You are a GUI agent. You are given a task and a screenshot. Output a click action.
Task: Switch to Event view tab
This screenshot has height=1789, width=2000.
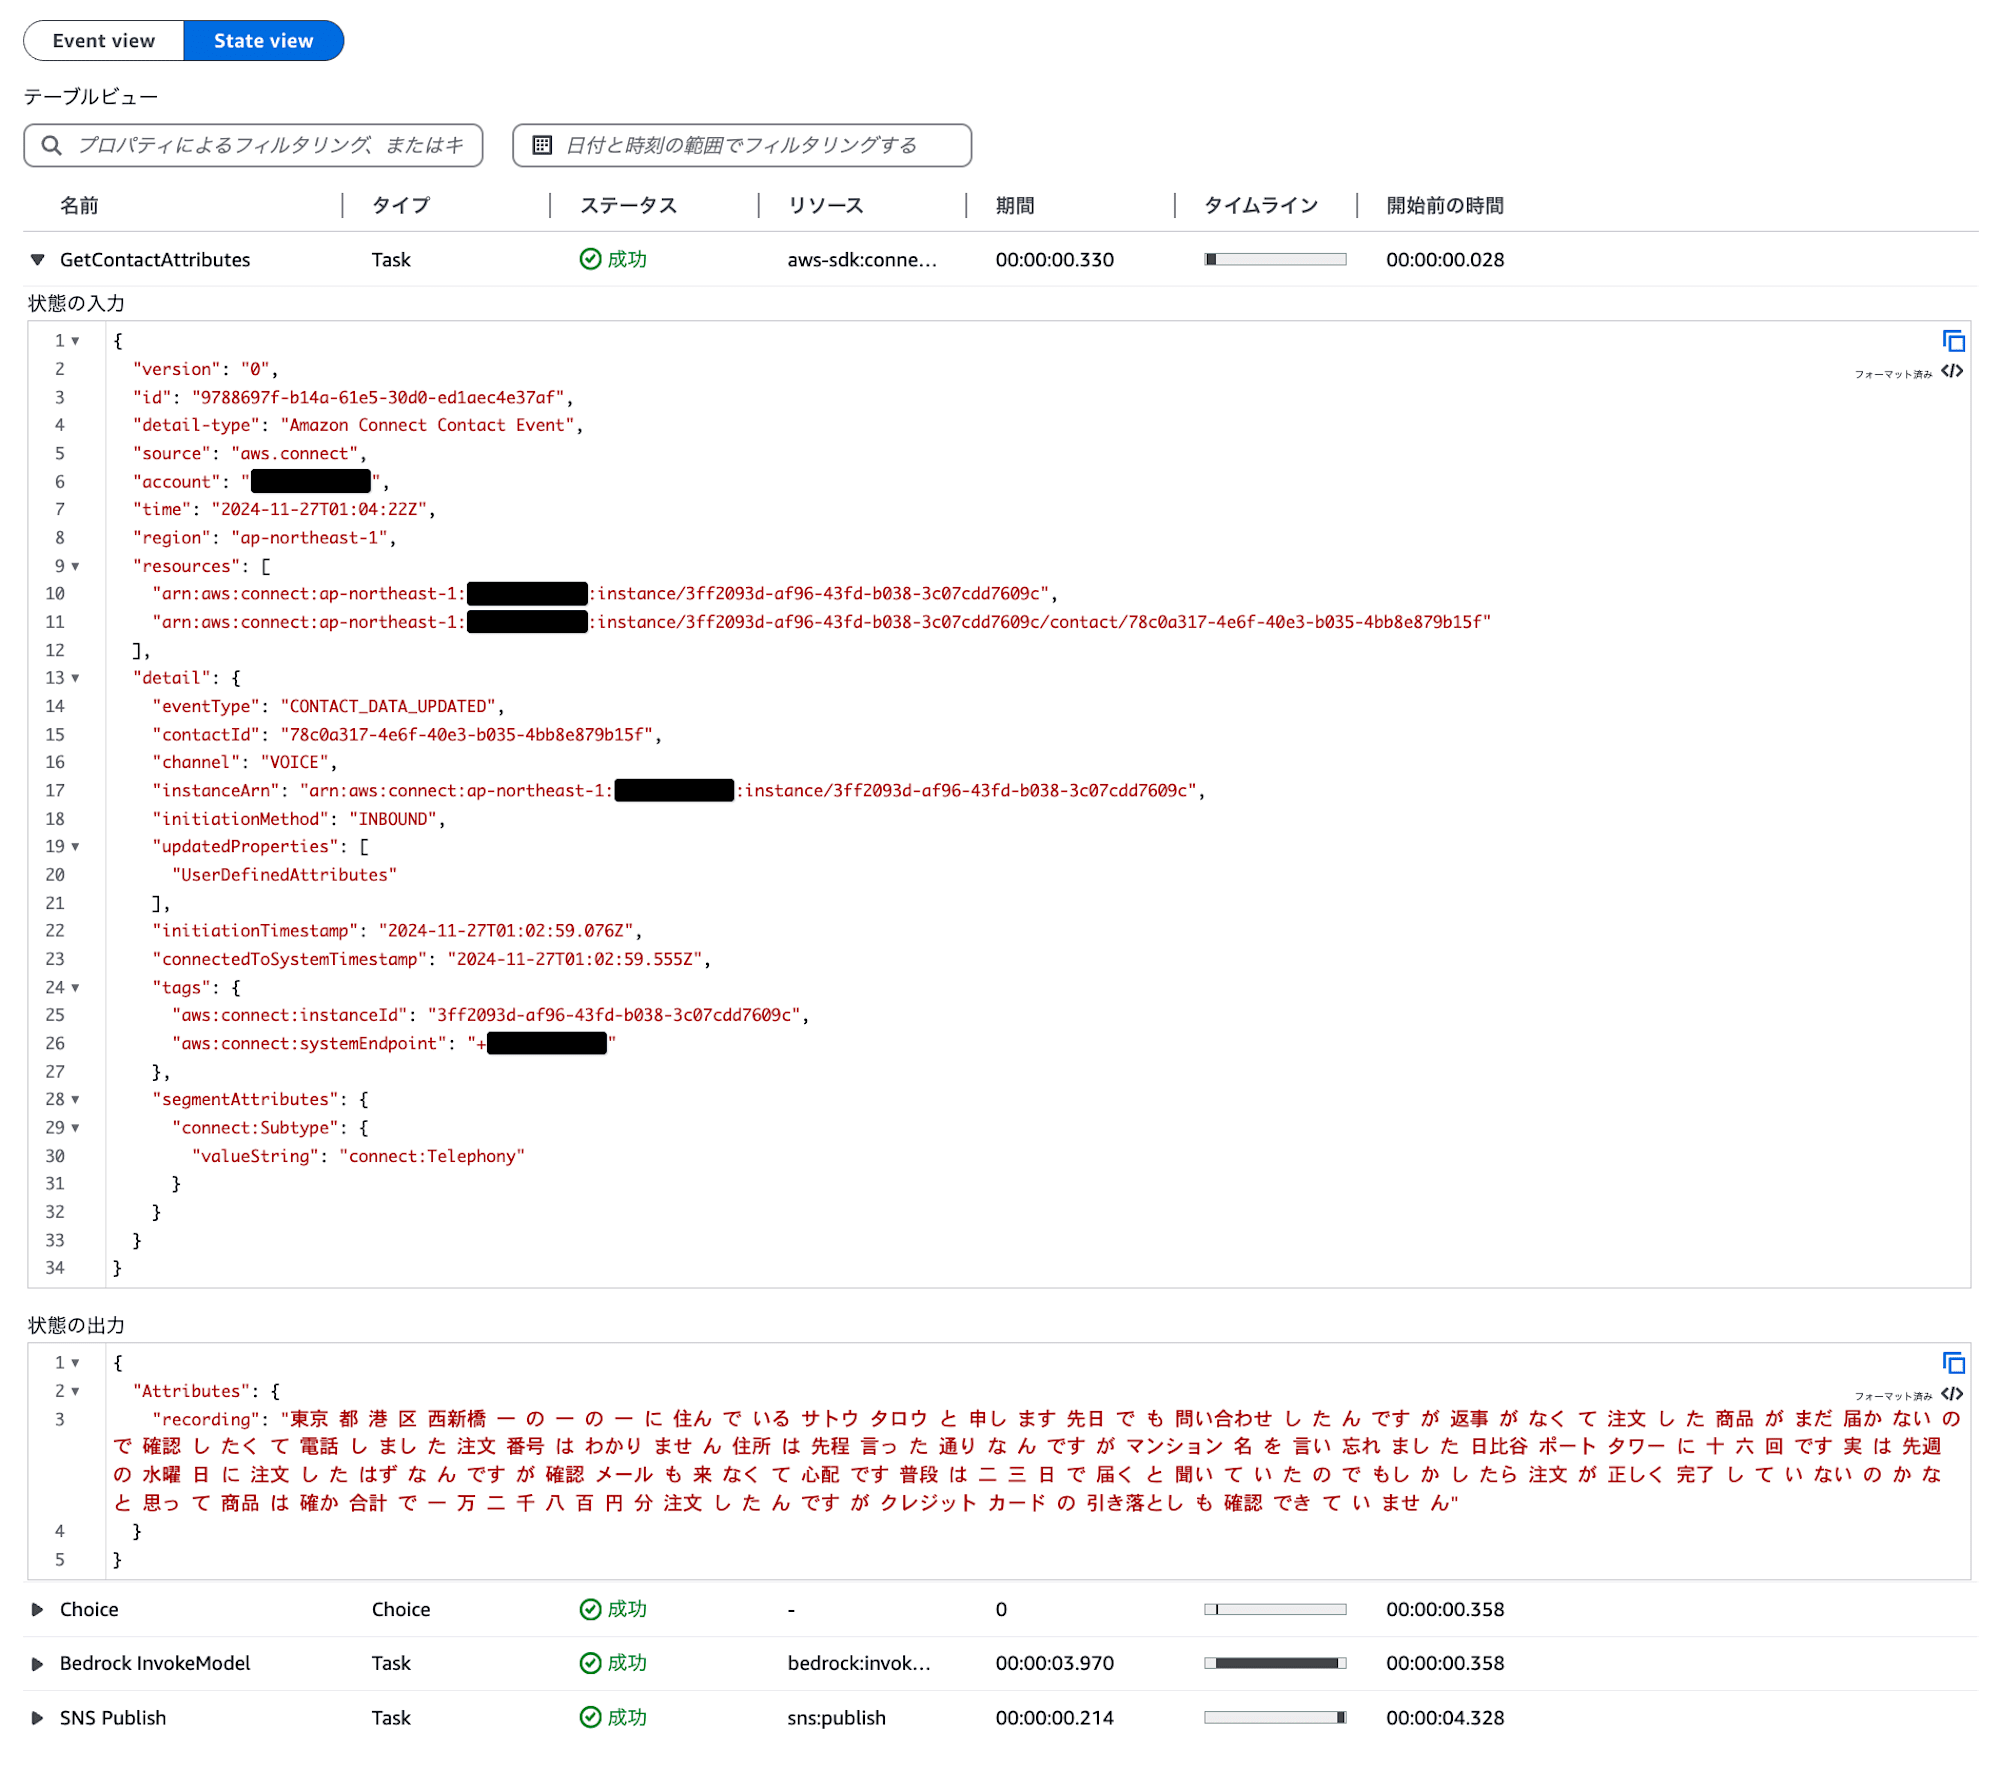[104, 41]
